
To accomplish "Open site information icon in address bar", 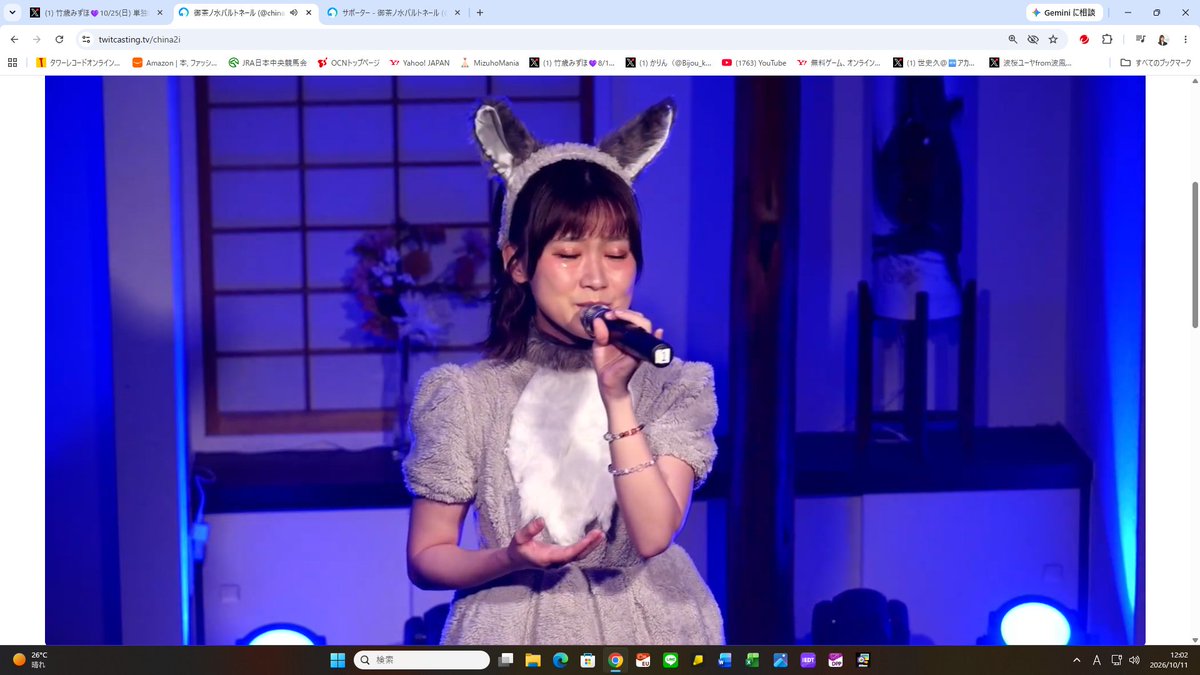I will [86, 39].
